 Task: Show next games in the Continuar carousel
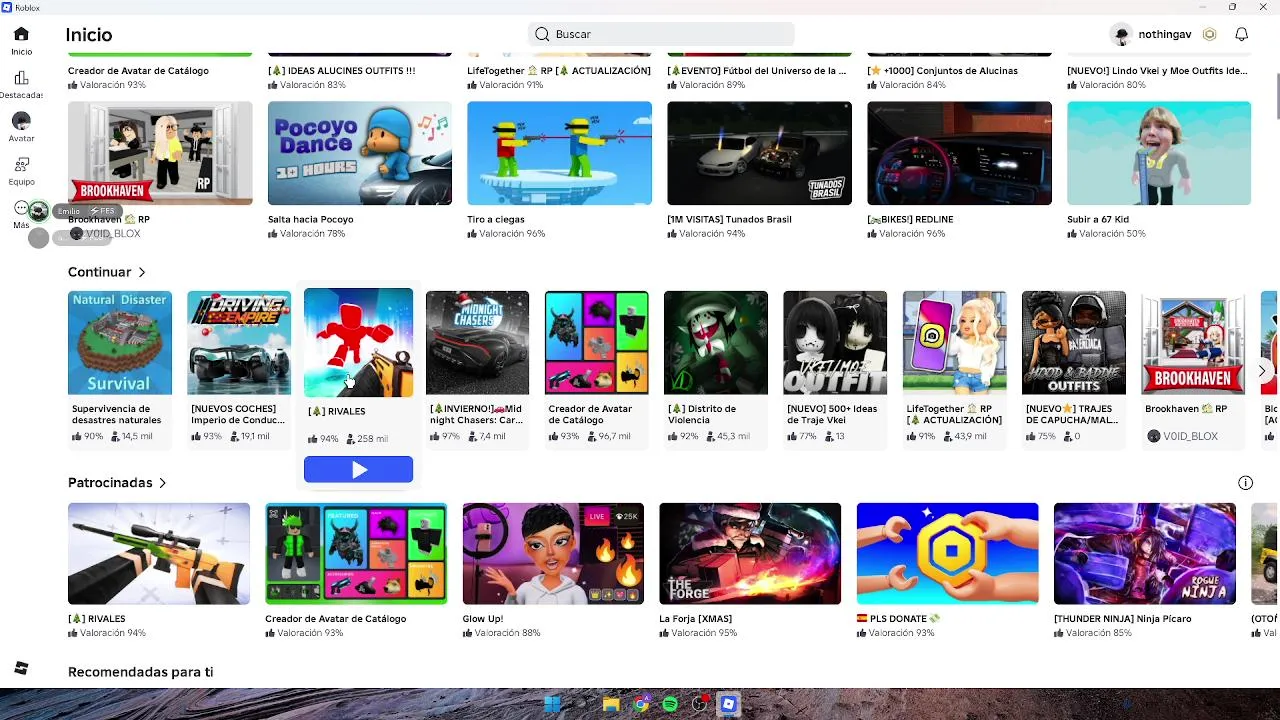[x=1262, y=371]
